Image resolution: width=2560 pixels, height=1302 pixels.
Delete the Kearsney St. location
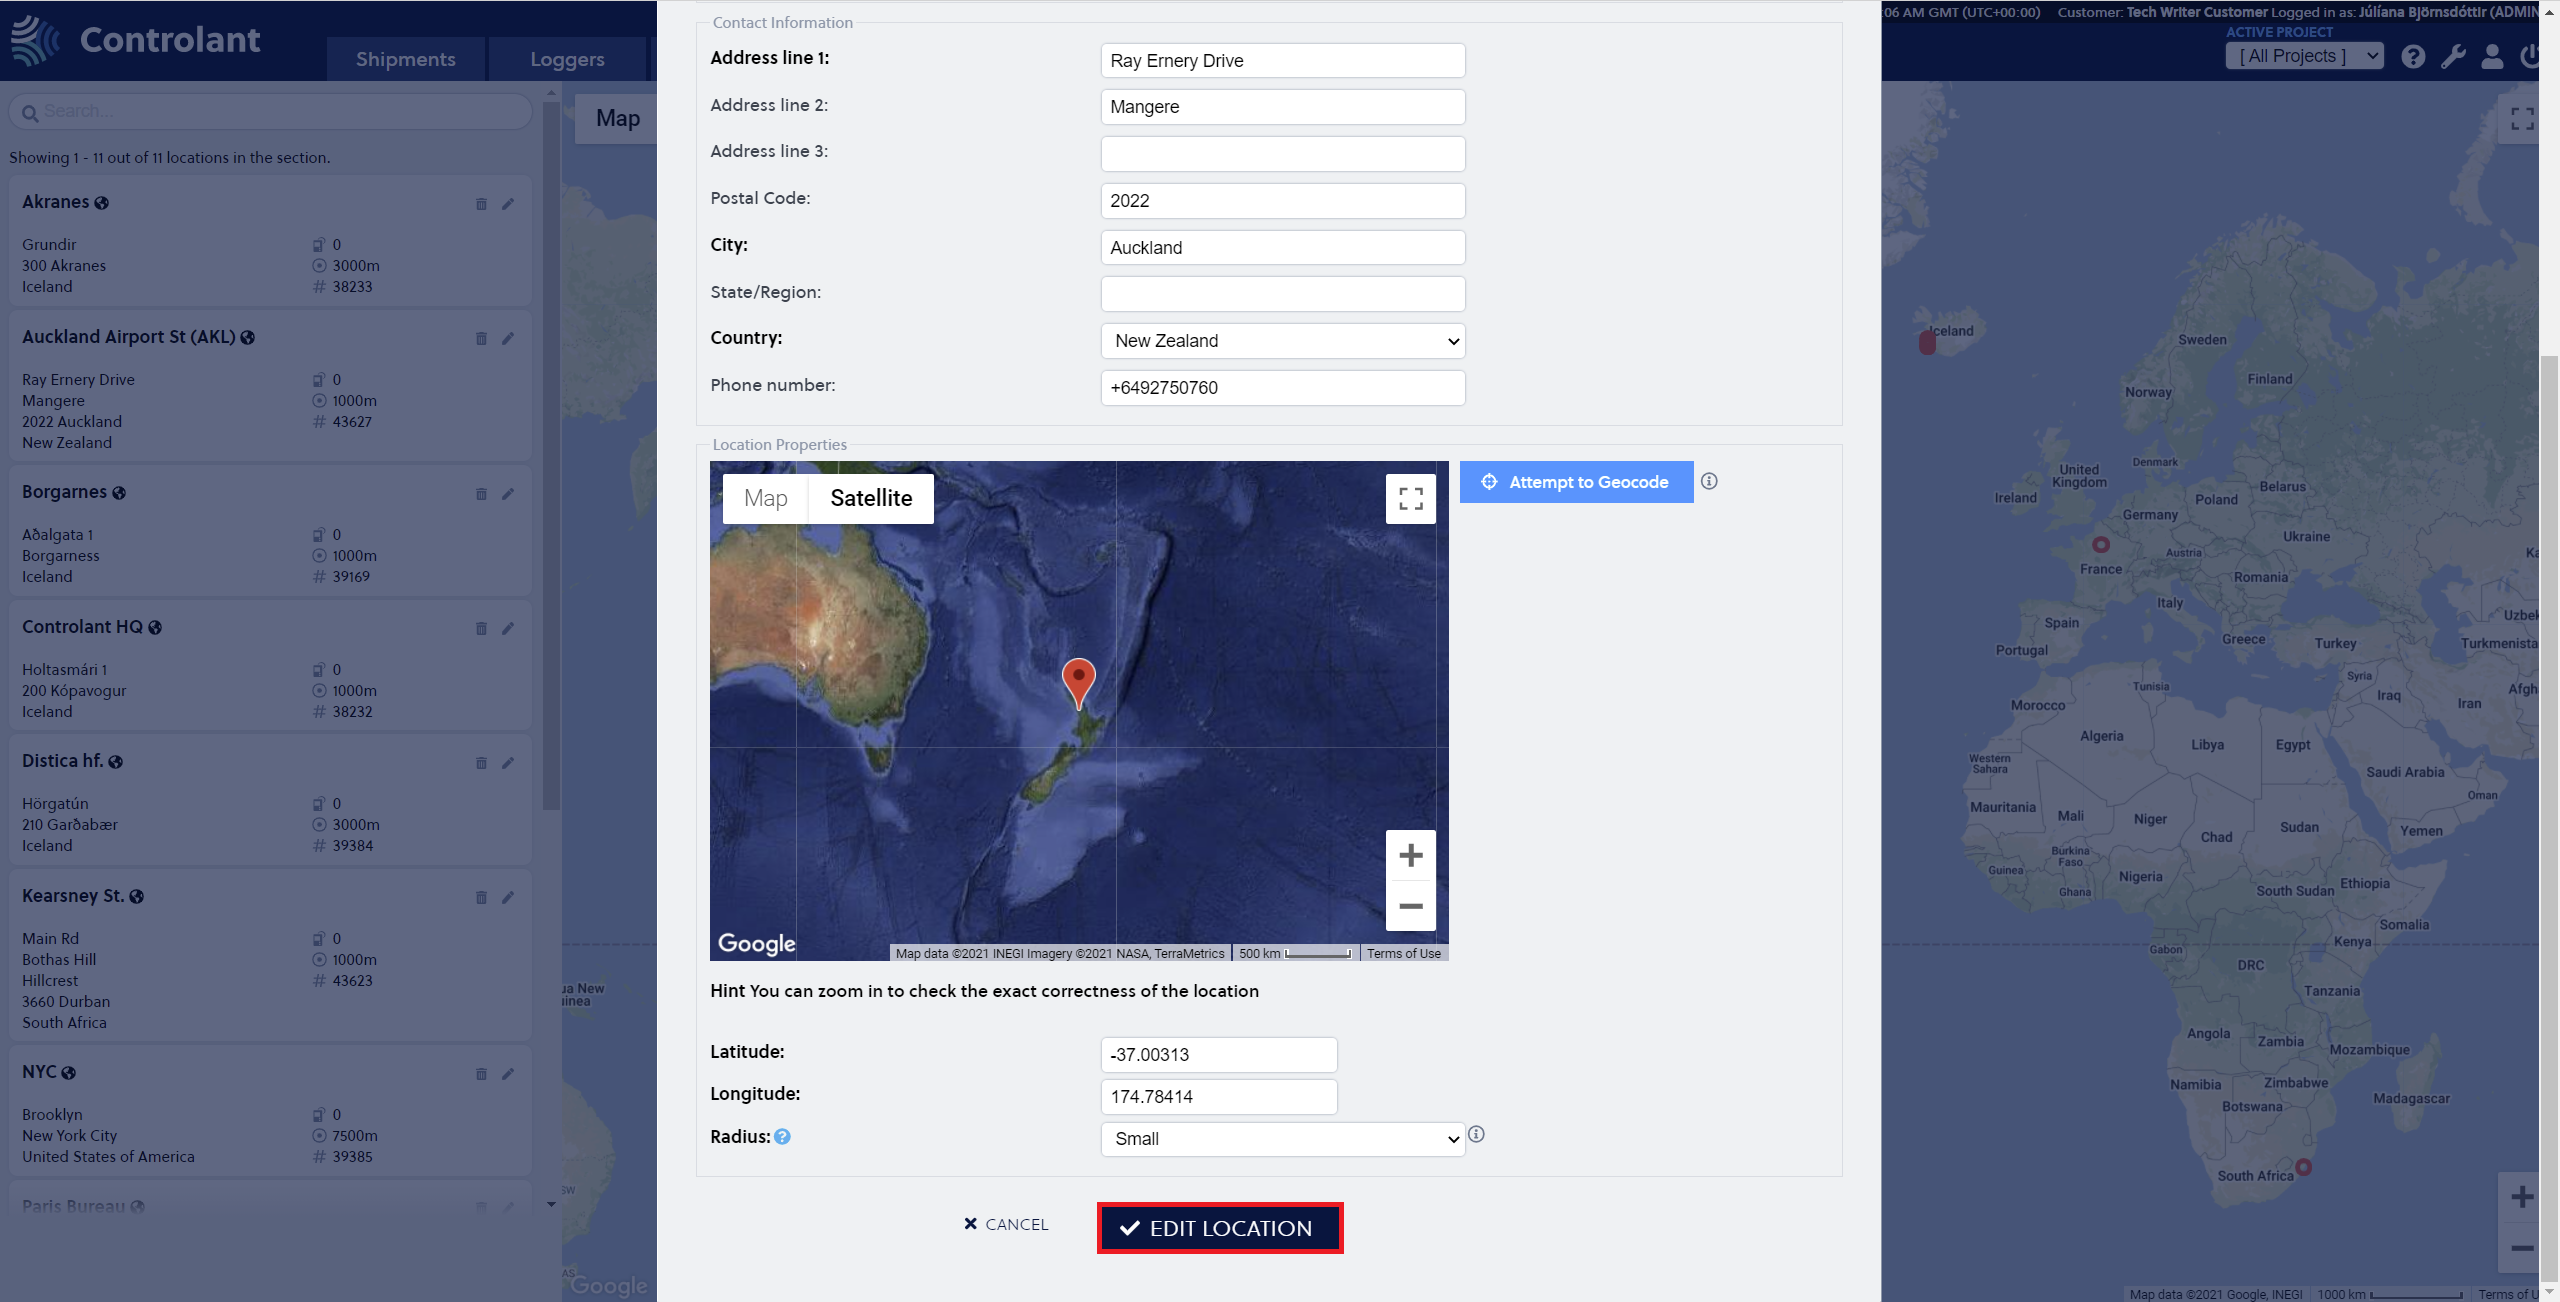click(481, 898)
